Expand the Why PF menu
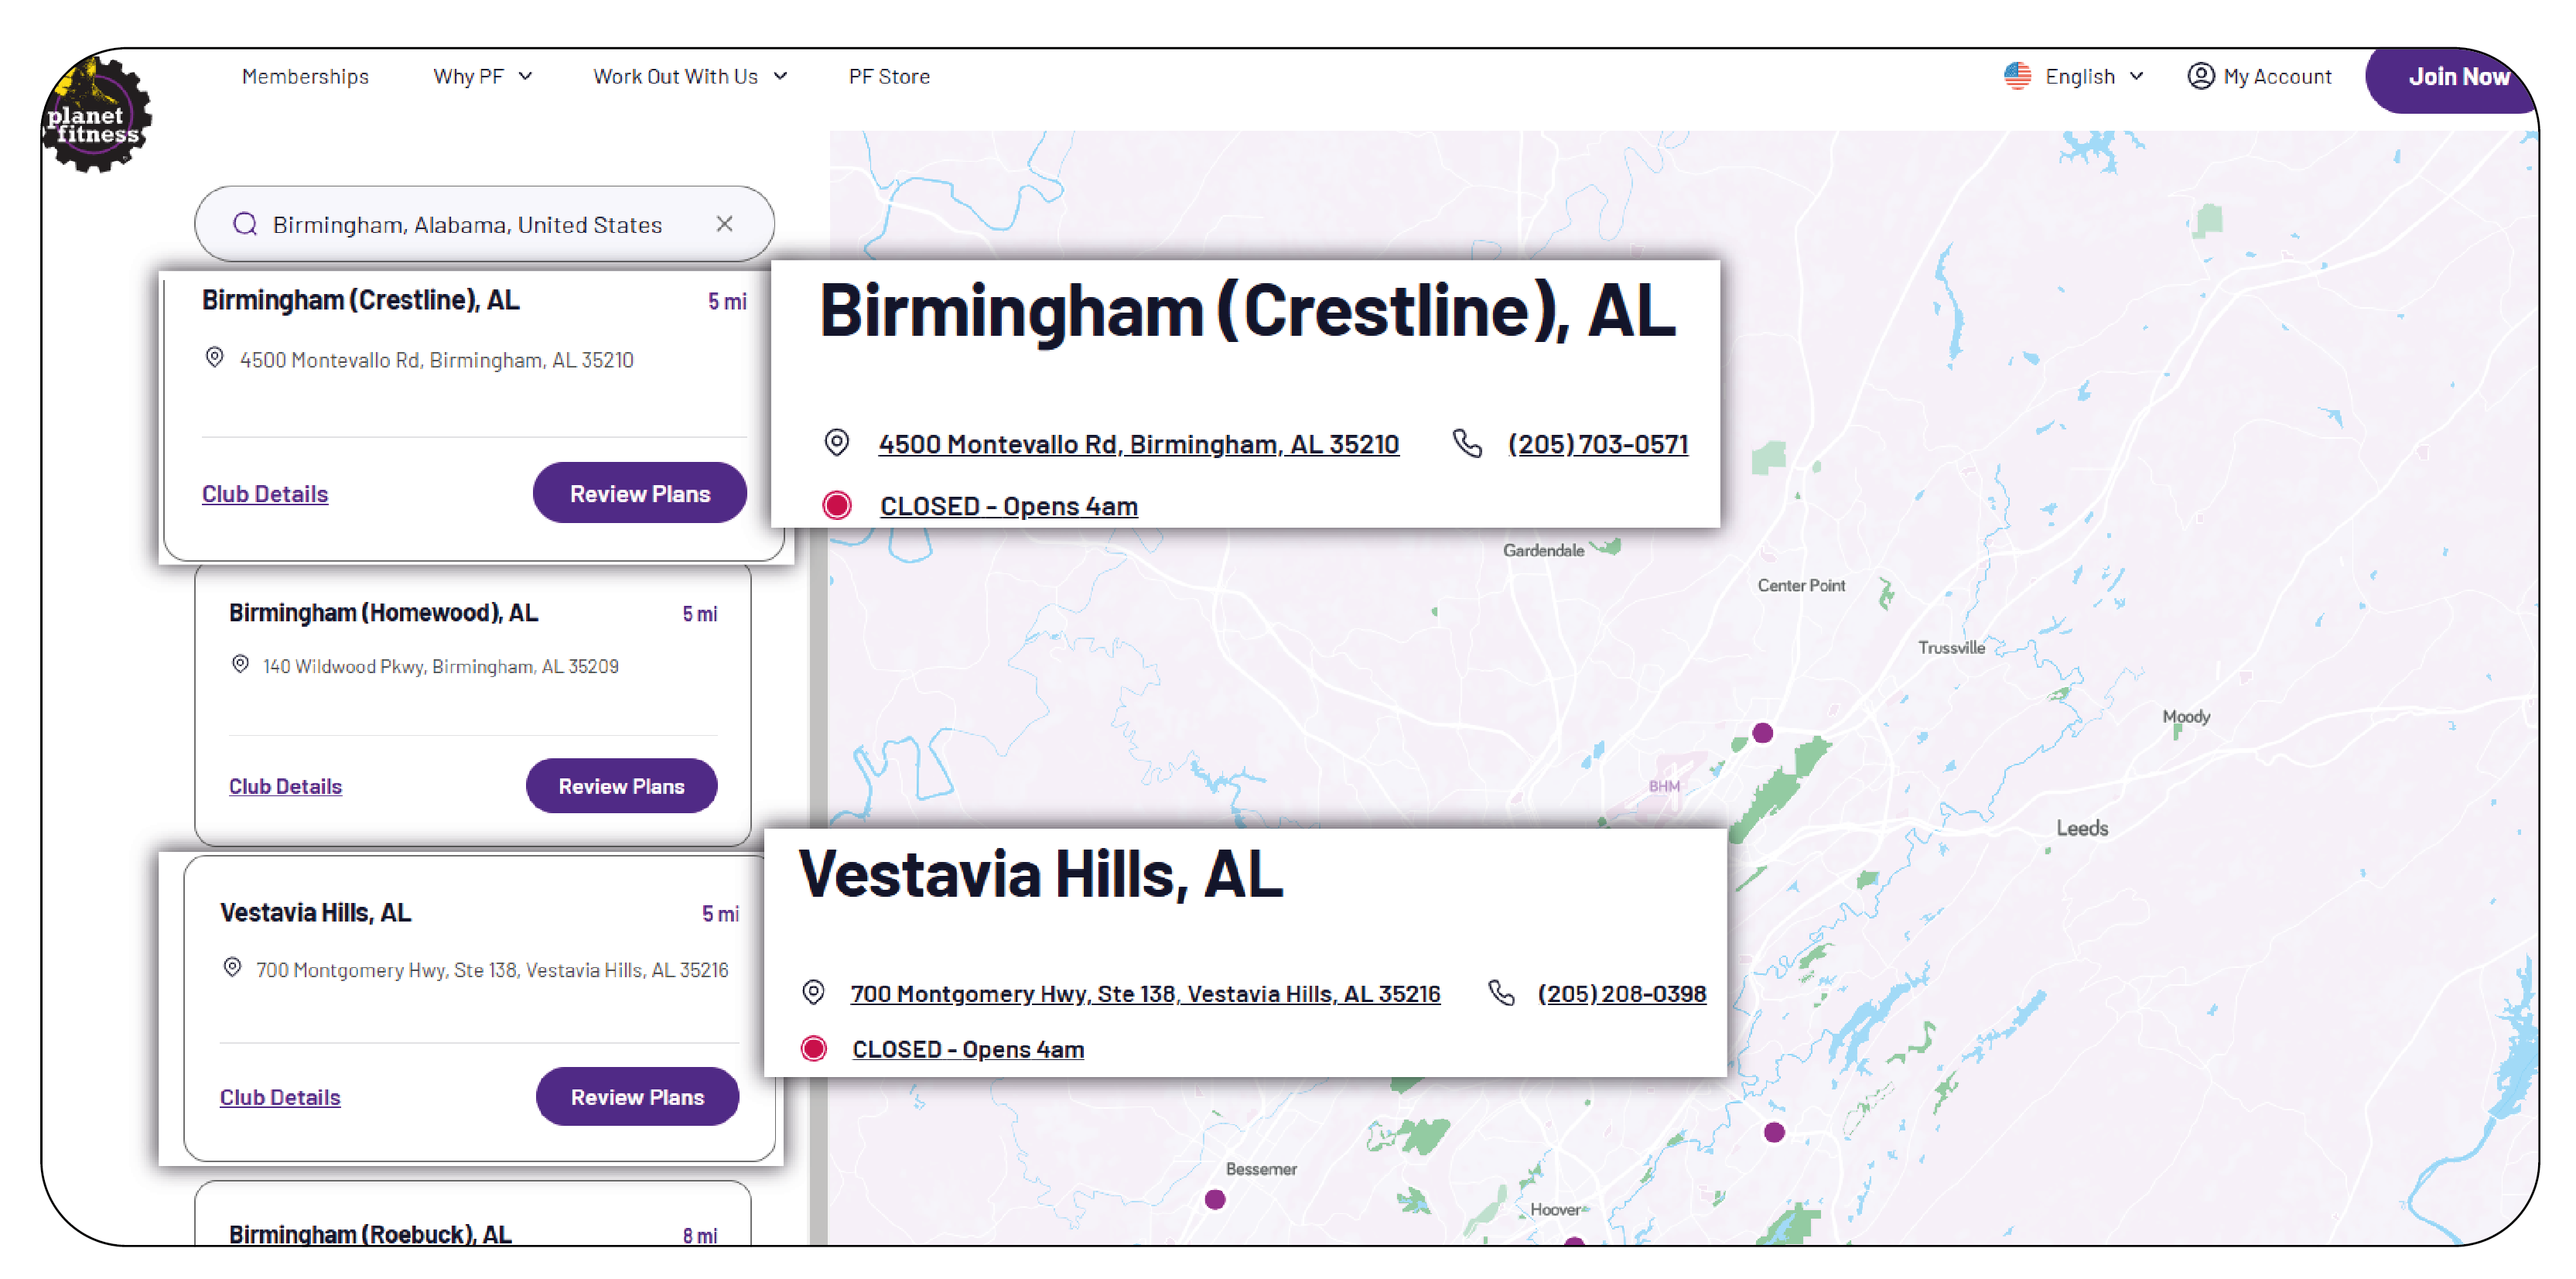This screenshot has height=1279, width=2576. [x=482, y=76]
